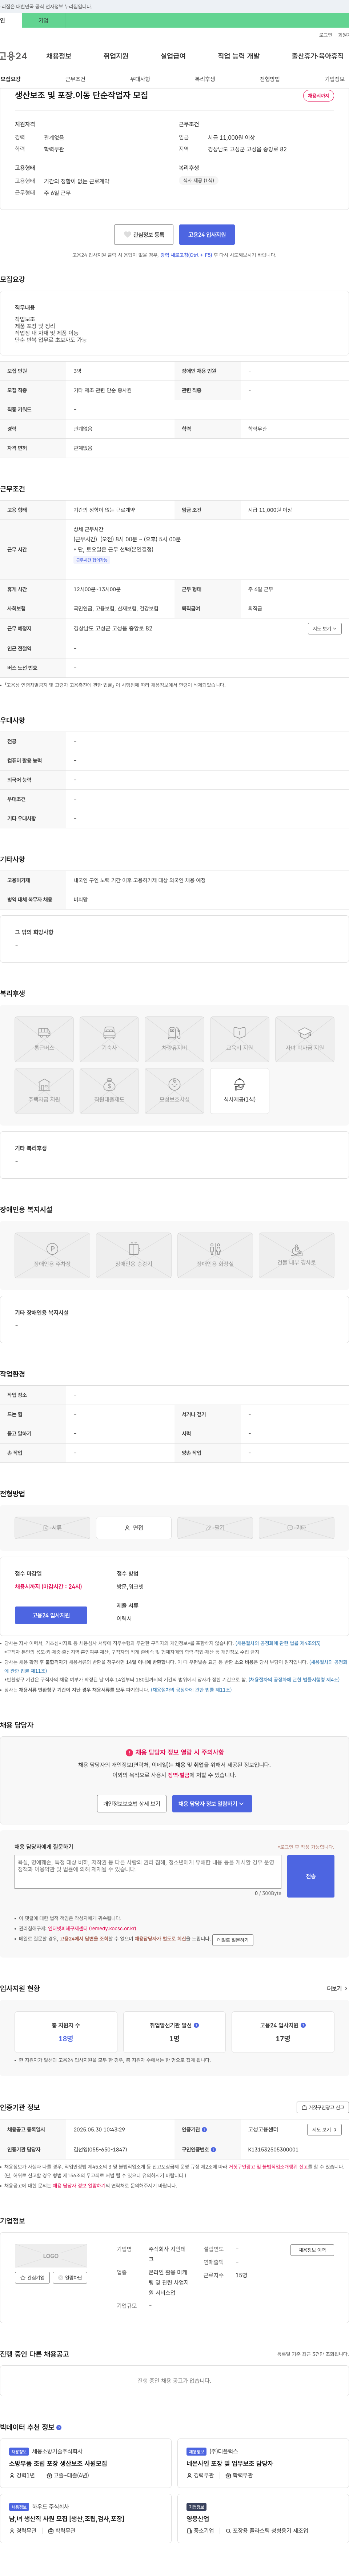The height and width of the screenshot is (2576, 349).
Task: Click info icon beside 고용24 입사지원 count
Action: [303, 2024]
